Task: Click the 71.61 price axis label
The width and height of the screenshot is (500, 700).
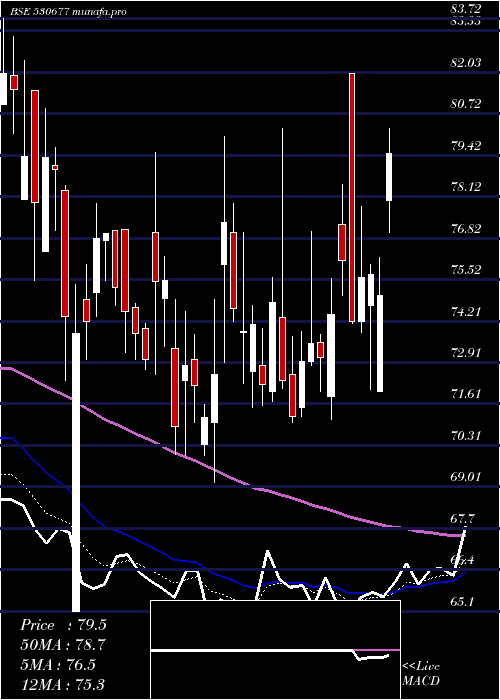Action: point(466,394)
